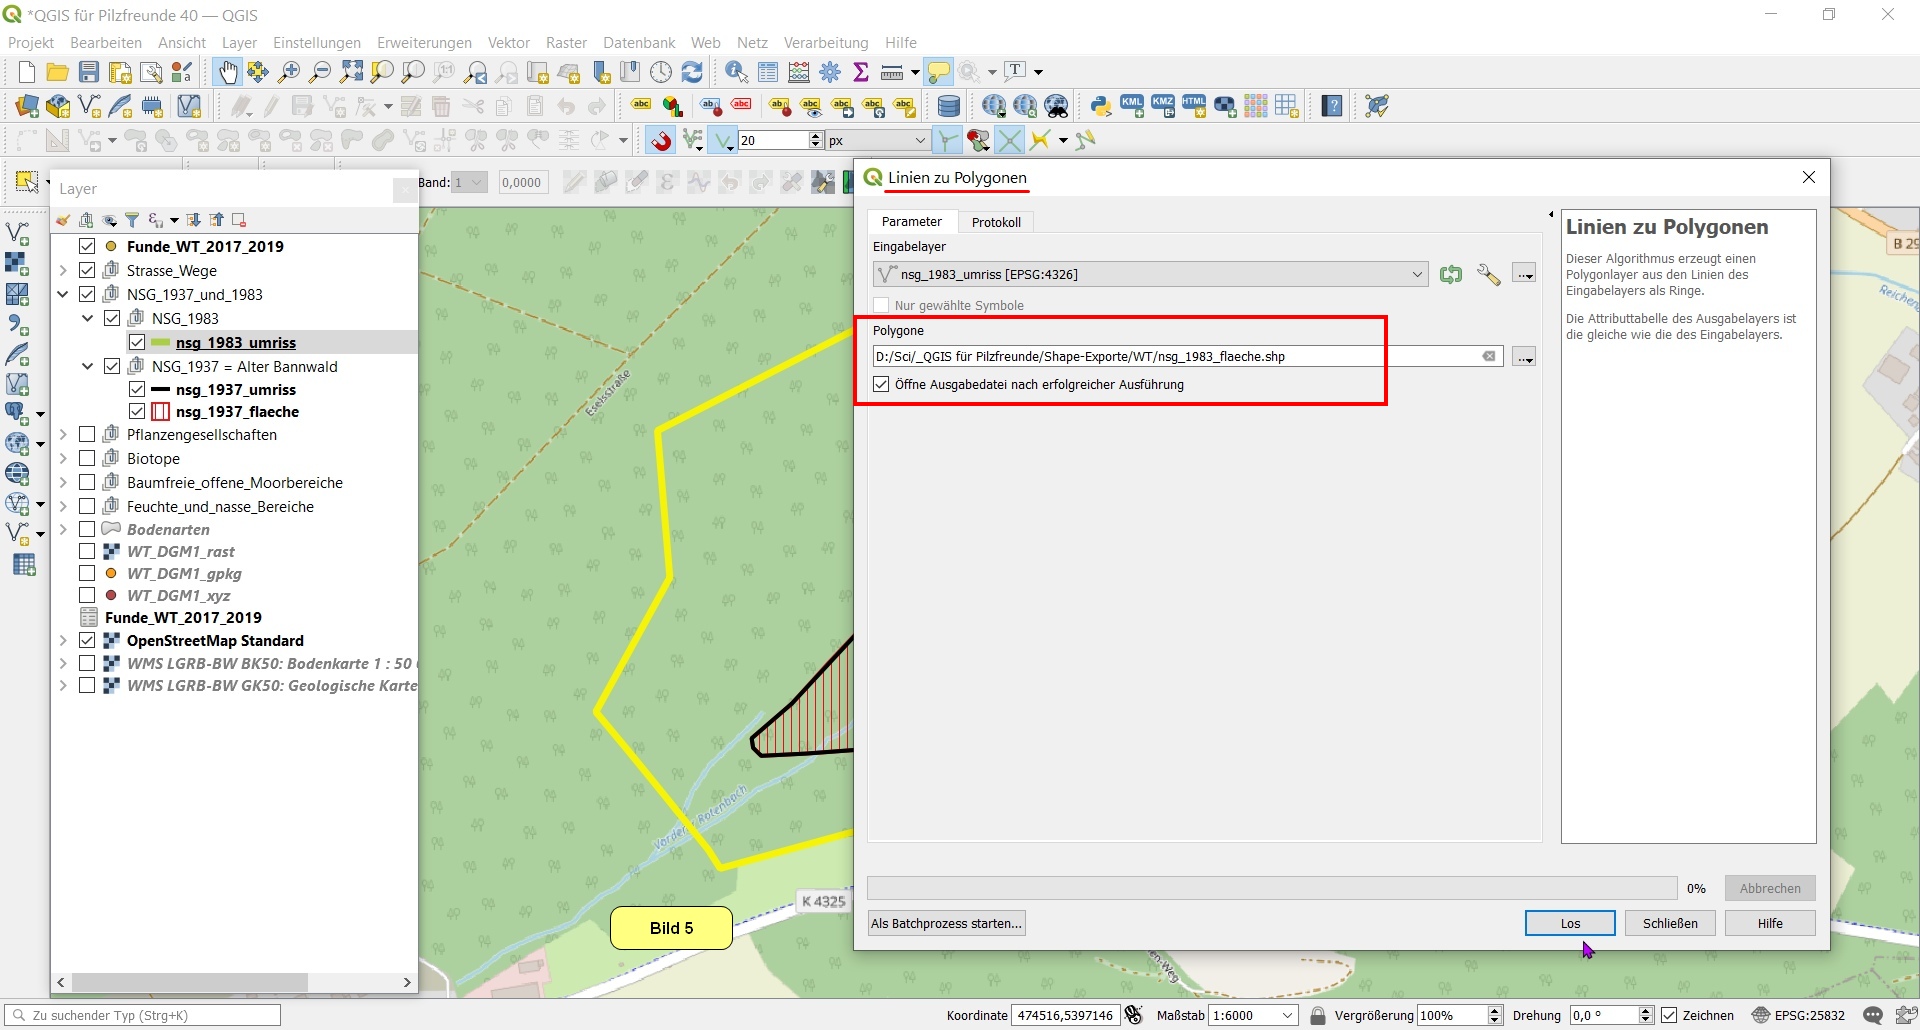The image size is (1920, 1030).
Task: Select the Pan Map hand tool
Action: click(x=228, y=72)
